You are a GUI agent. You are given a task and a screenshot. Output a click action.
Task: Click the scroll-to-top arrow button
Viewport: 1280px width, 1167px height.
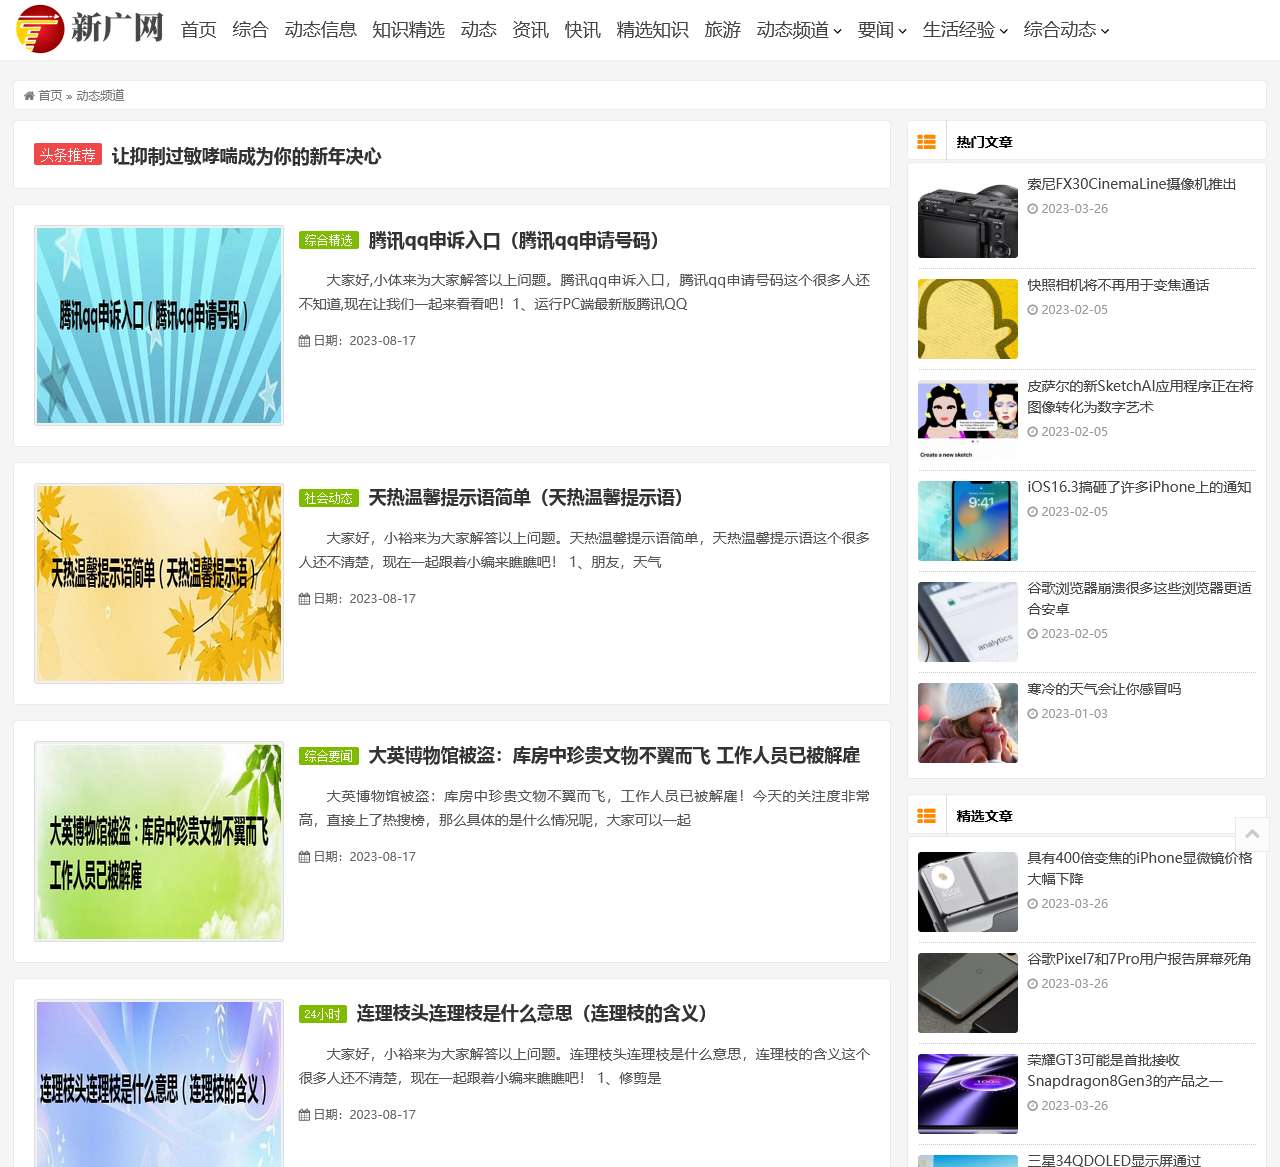[x=1252, y=834]
